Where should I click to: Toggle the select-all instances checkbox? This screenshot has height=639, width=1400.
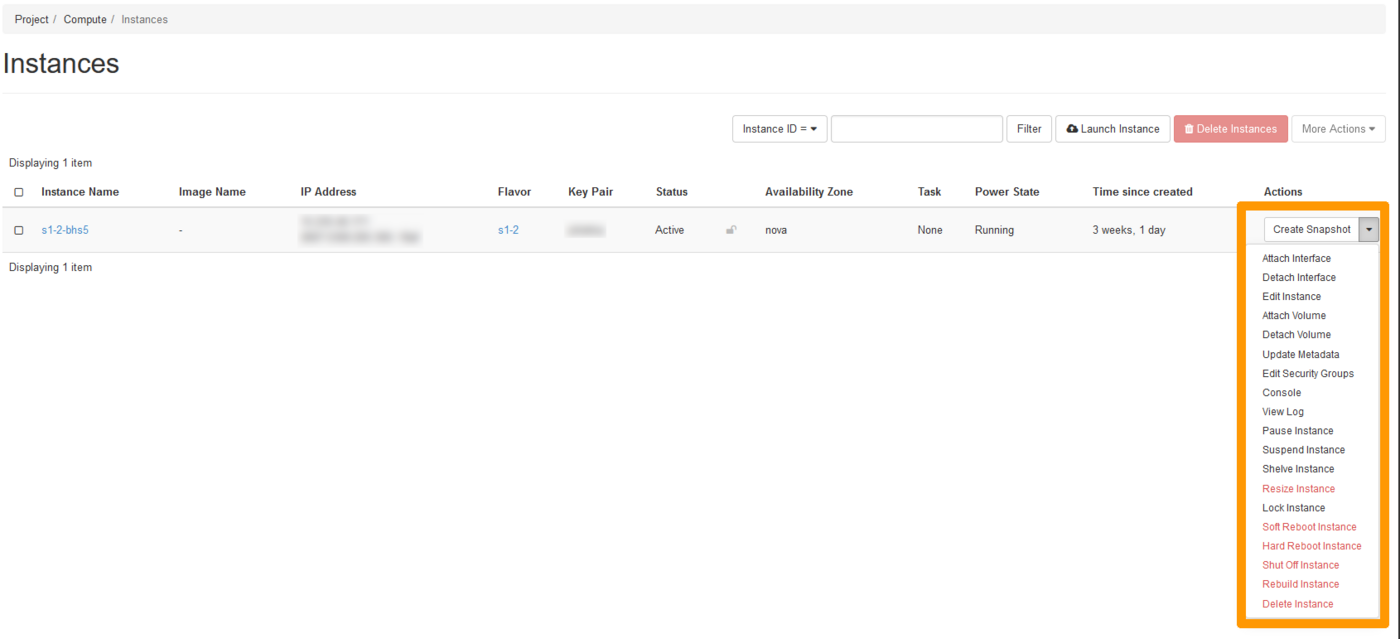19,192
